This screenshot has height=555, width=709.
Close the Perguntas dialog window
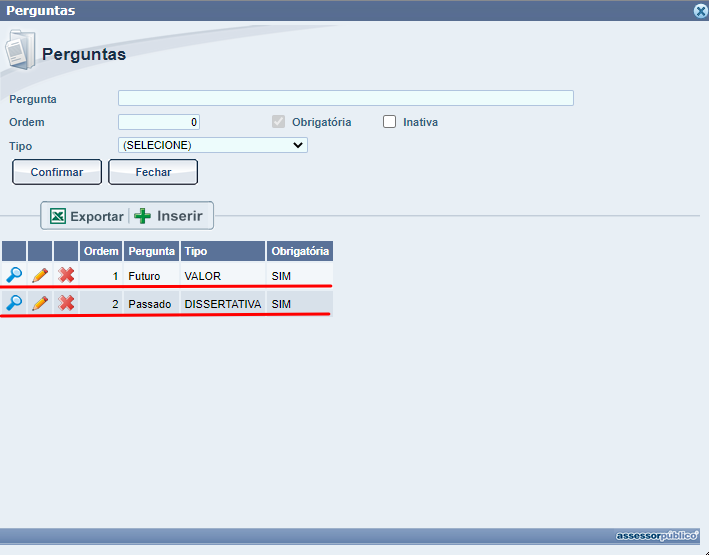[700, 11]
